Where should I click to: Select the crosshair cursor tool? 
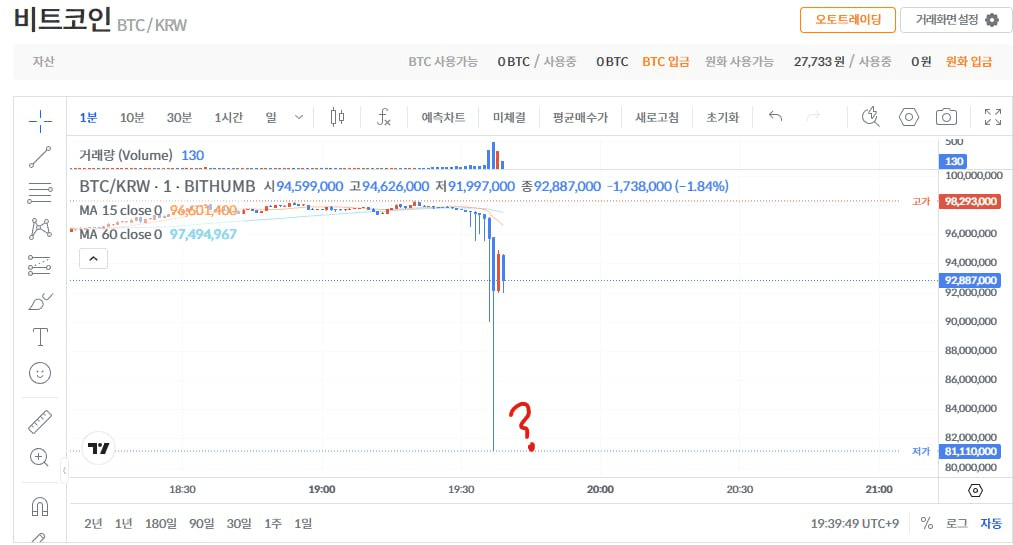(40, 121)
